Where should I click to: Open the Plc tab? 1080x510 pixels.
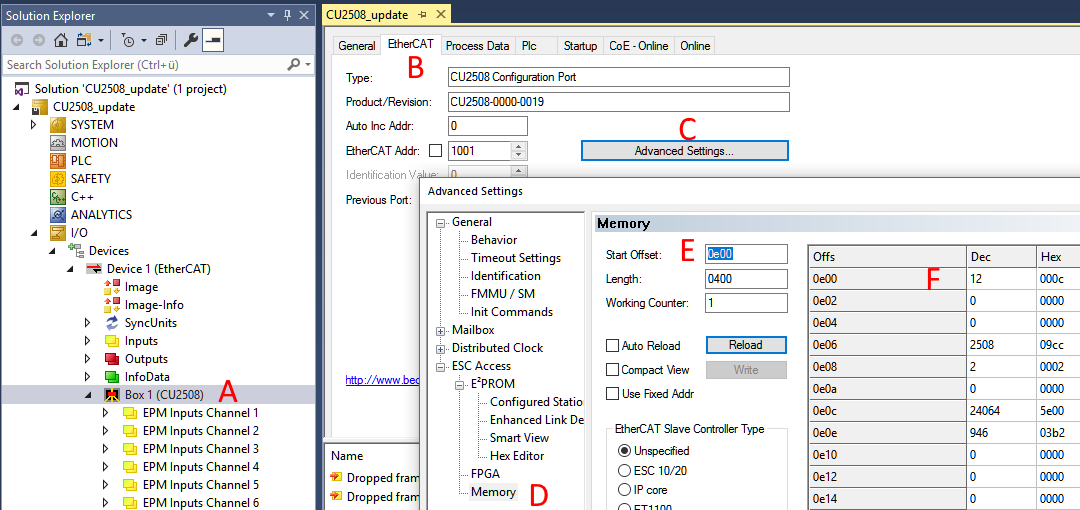click(530, 45)
